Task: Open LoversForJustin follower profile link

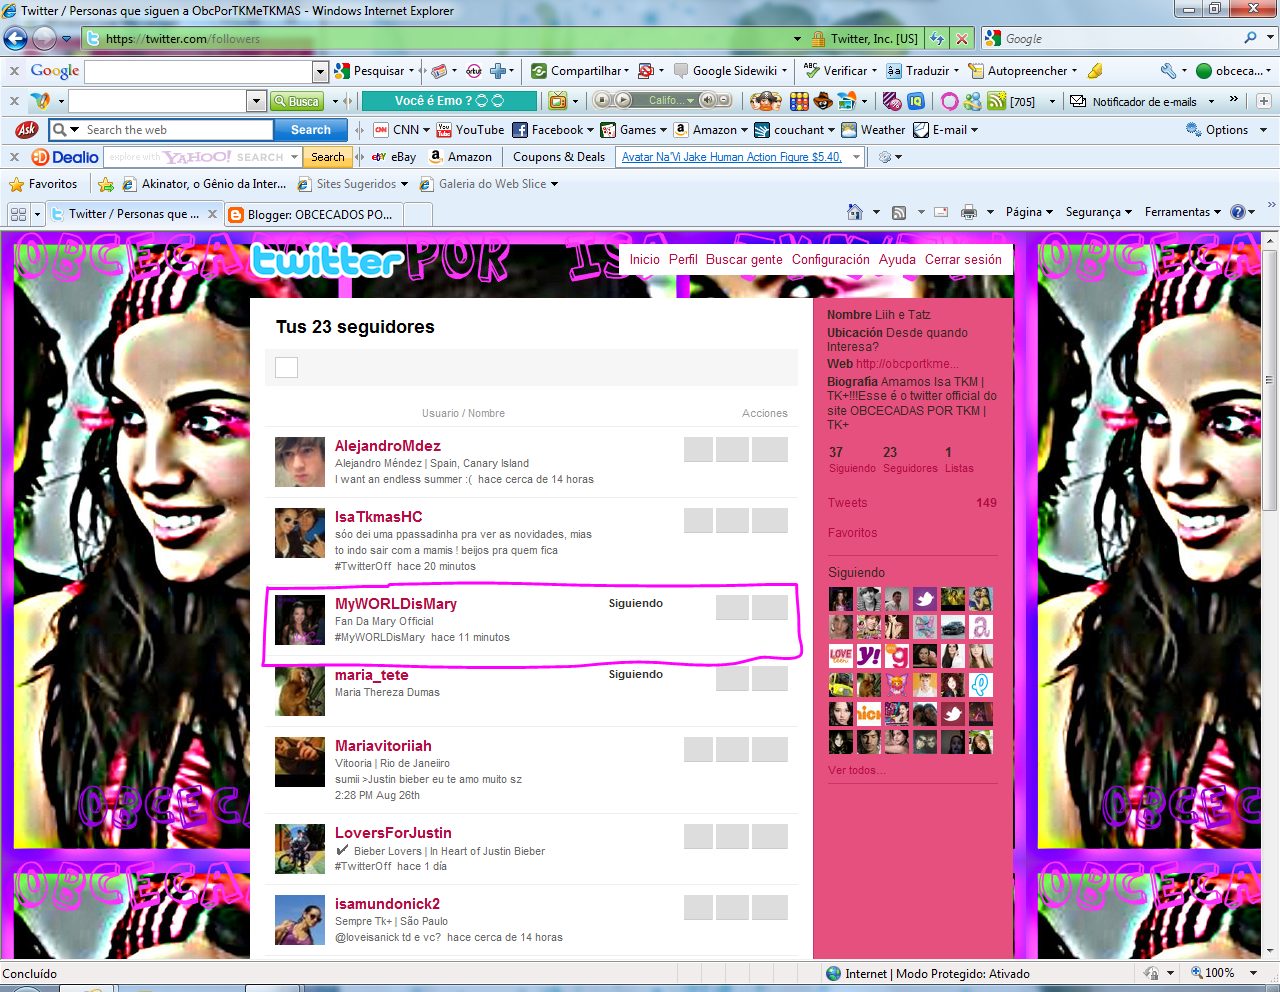Action: pos(393,833)
